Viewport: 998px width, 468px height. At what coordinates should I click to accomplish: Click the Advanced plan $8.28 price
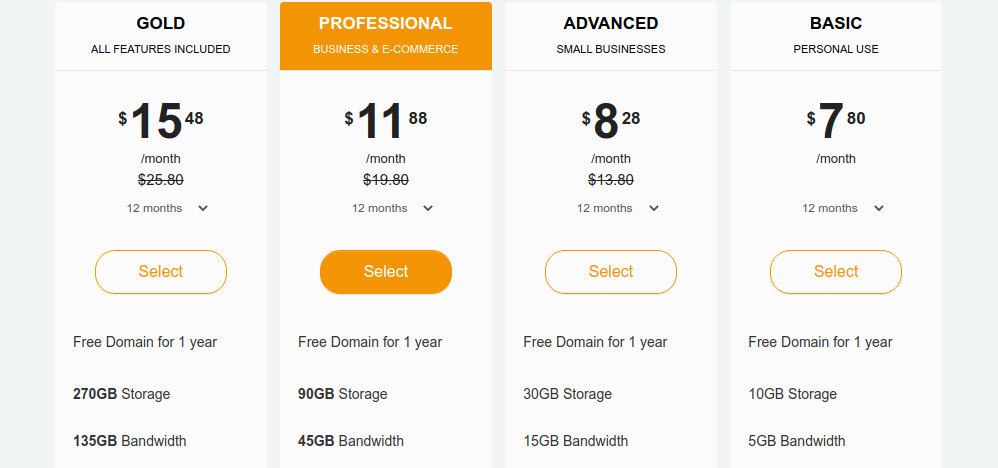(611, 122)
